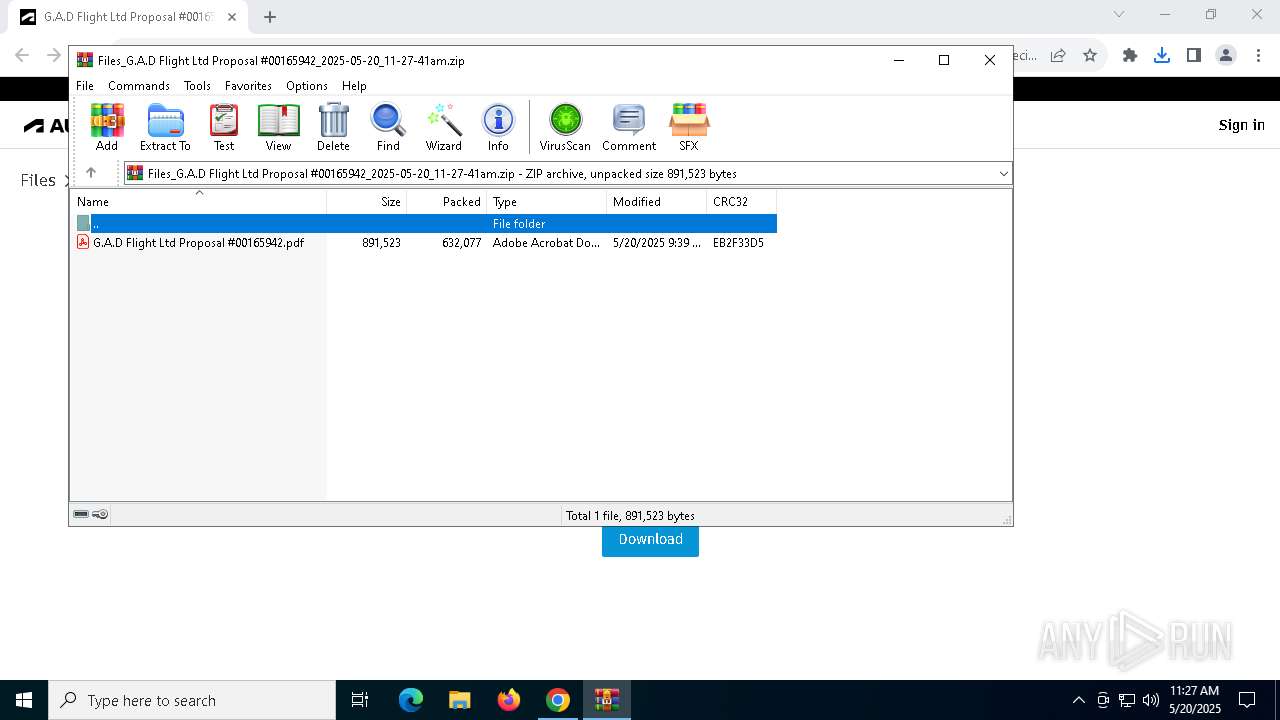
Task: Click the PDF file icon in list
Action: 83,242
